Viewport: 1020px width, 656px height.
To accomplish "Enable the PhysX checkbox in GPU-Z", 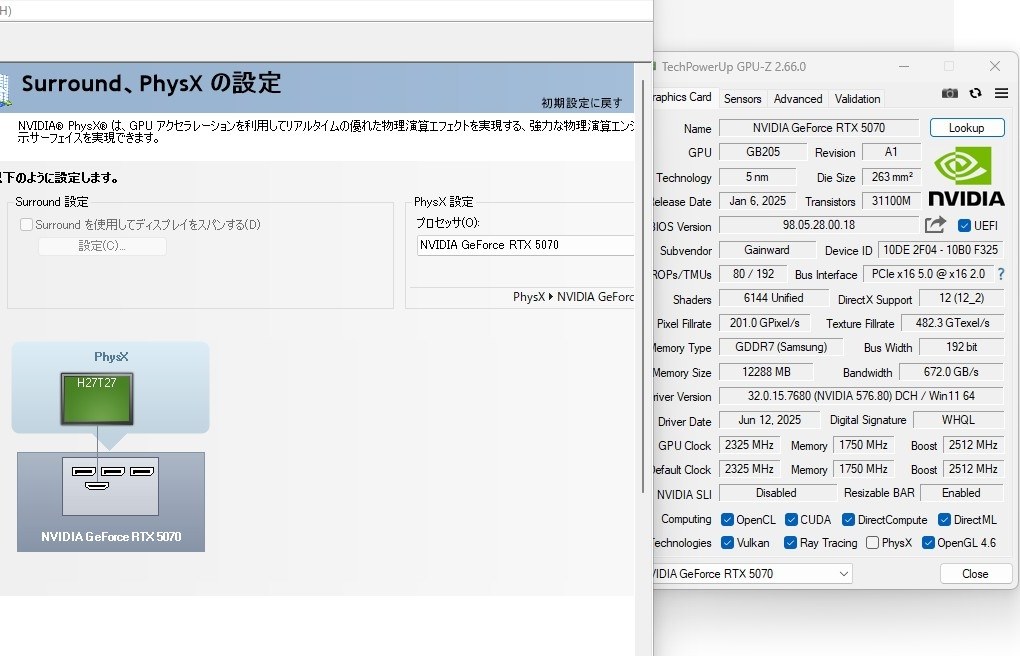I will 873,543.
